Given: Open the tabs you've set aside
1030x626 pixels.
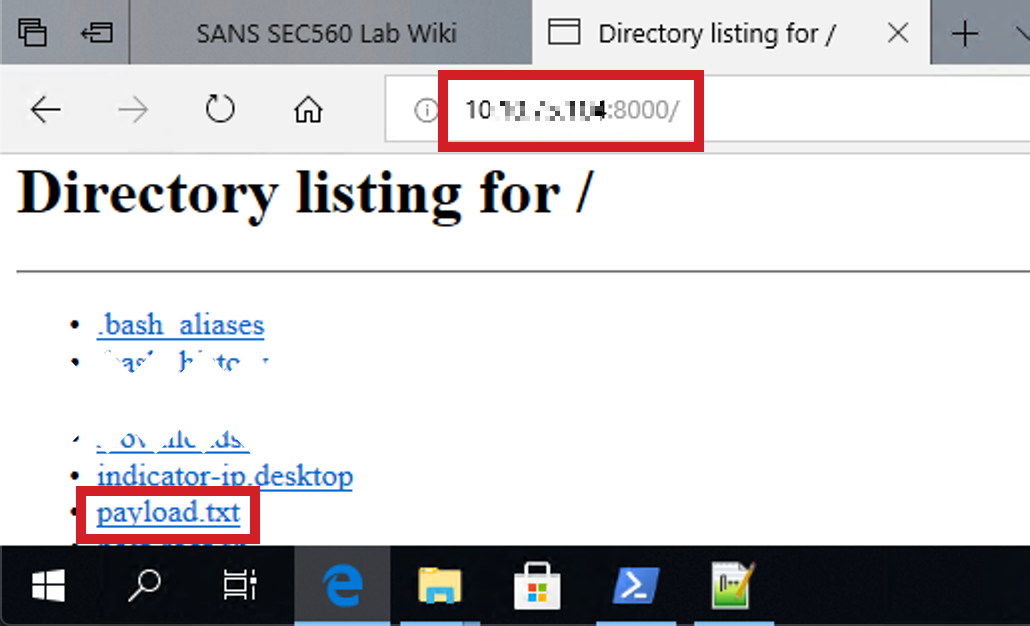Looking at the screenshot, I should pos(33,33).
